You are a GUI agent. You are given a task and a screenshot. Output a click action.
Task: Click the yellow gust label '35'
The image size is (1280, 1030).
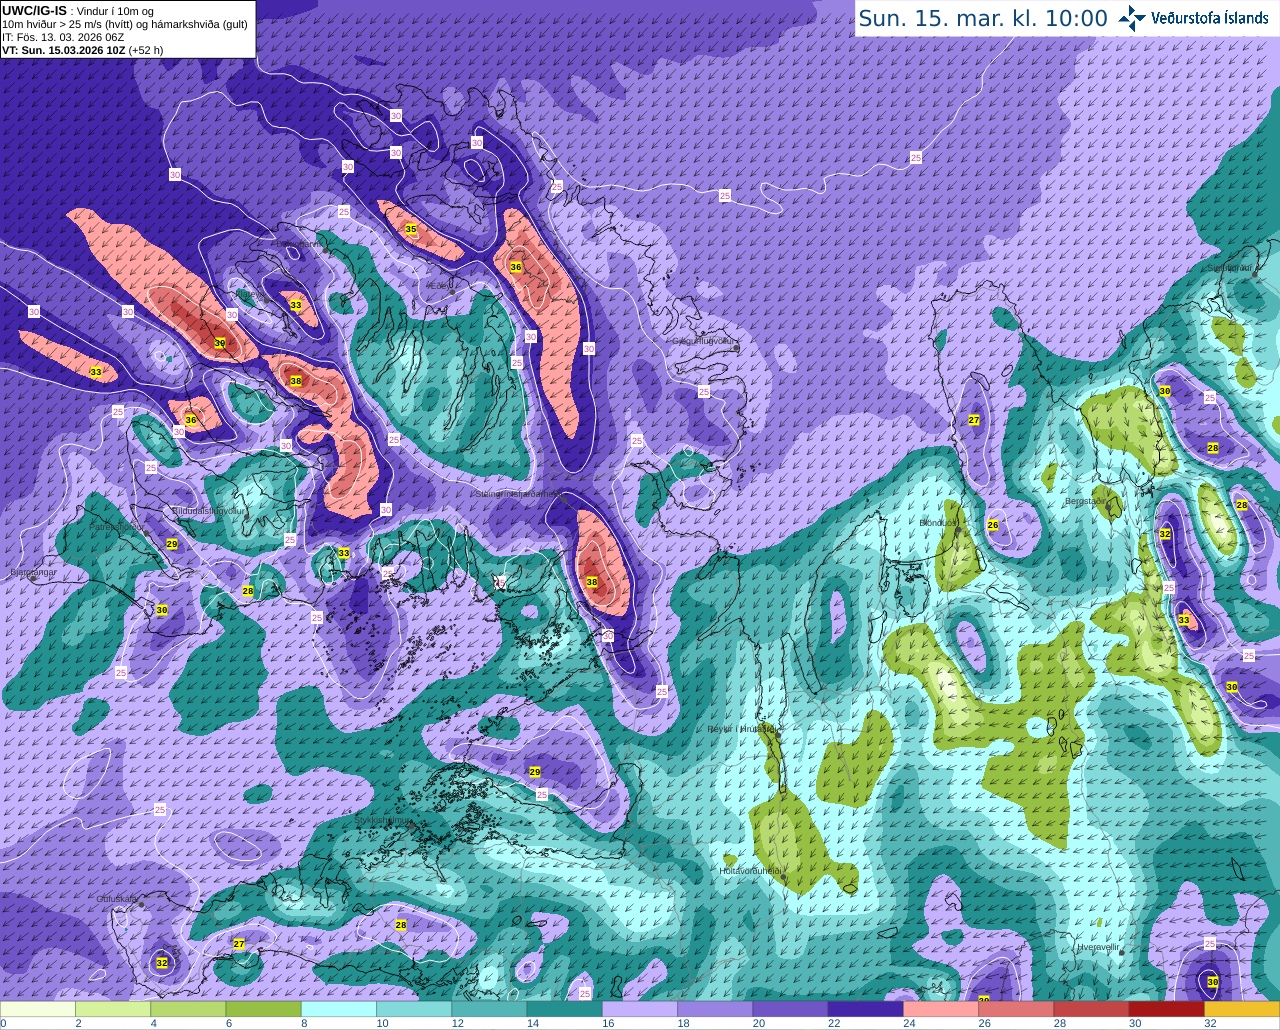[410, 229]
